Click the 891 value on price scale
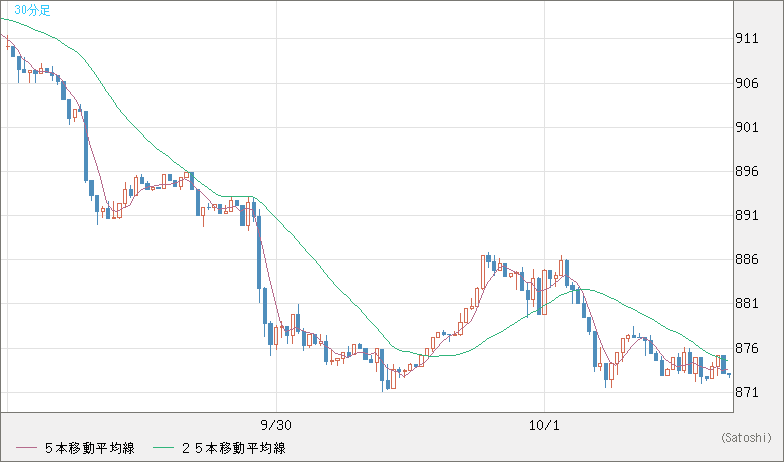 point(746,215)
